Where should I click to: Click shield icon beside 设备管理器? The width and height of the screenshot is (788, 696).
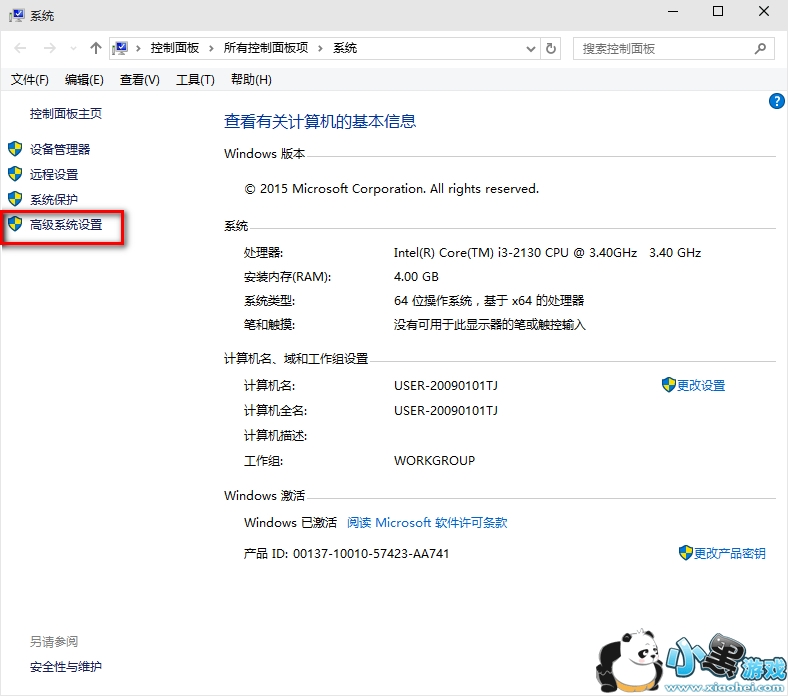(15, 149)
